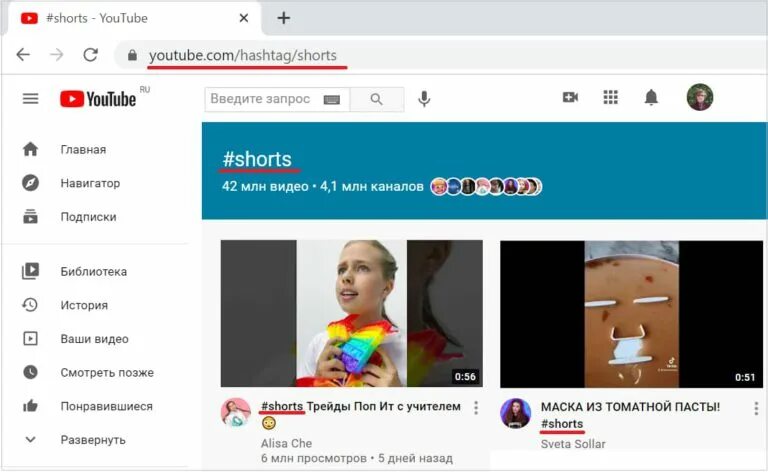Screen dimensions: 768x472
Task: Click the magnifier search button
Action: click(377, 99)
